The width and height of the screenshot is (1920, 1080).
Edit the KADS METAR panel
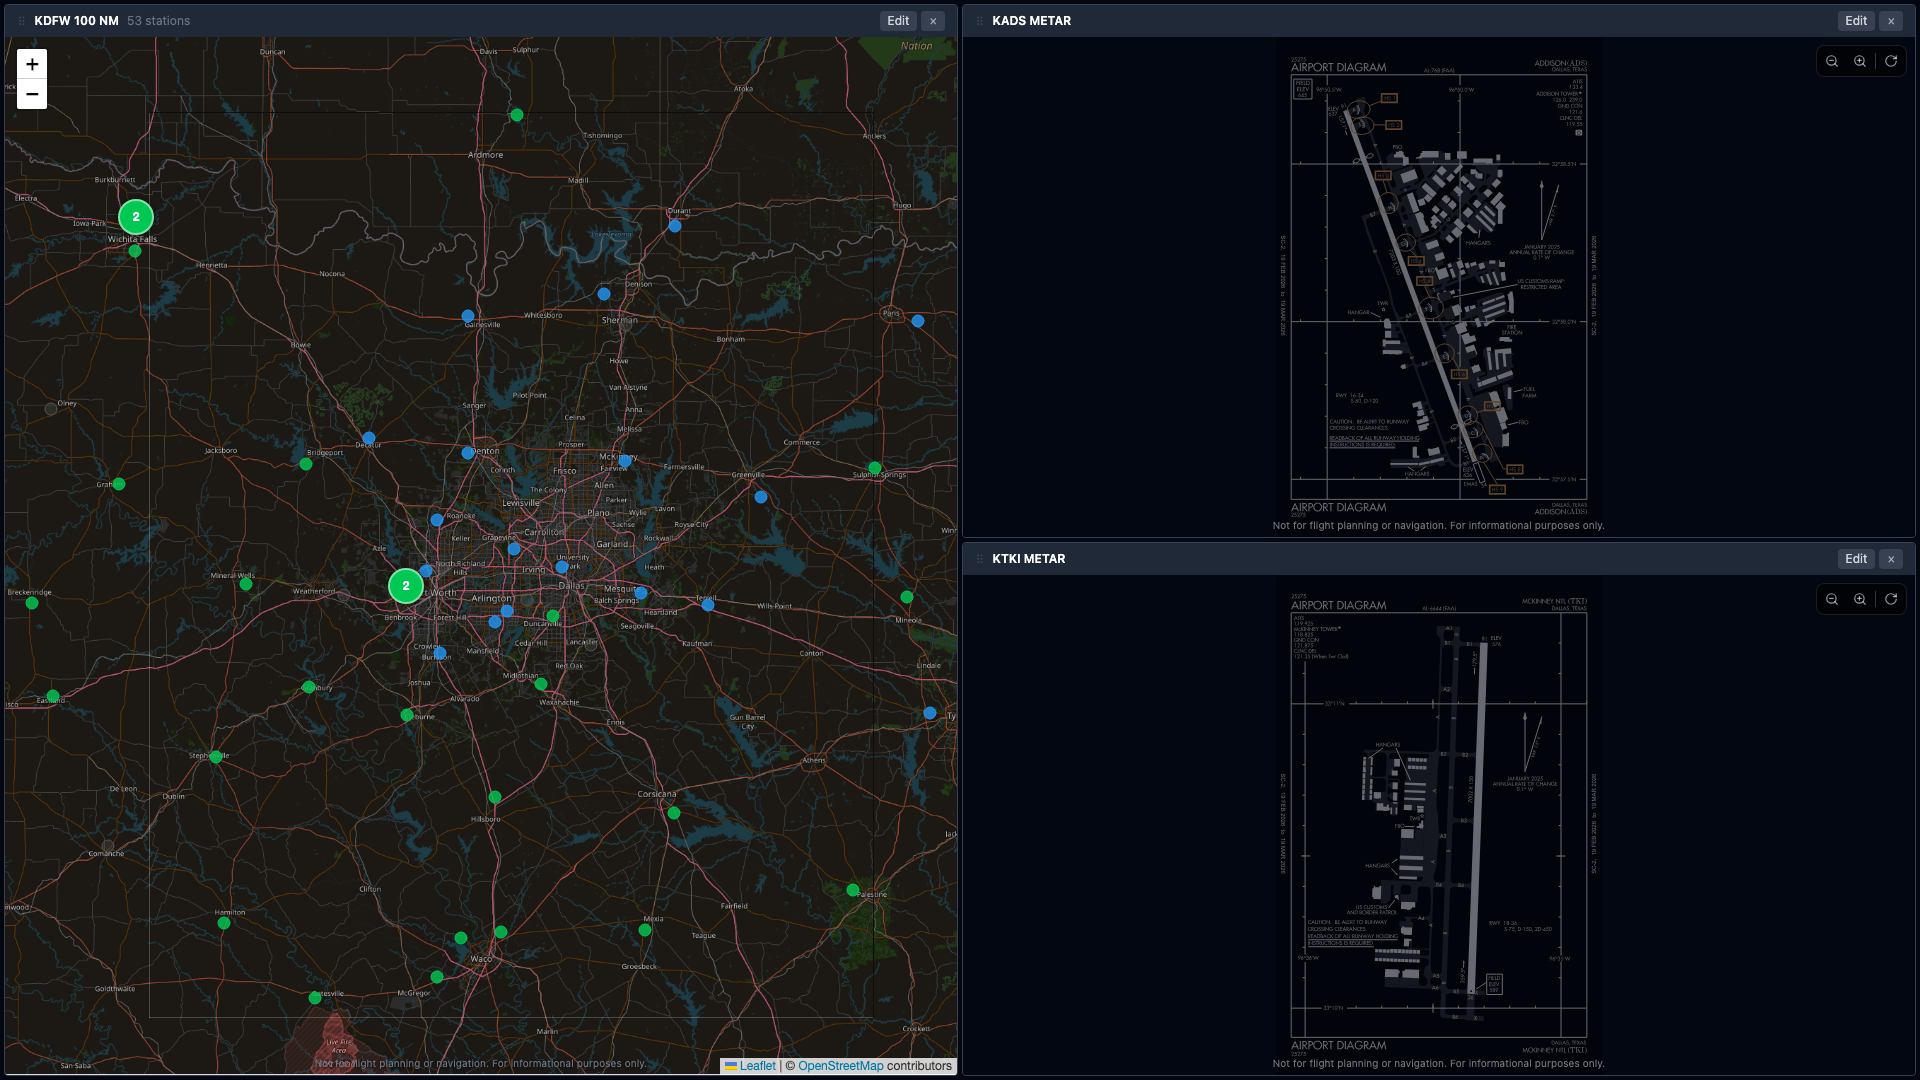click(x=1856, y=21)
